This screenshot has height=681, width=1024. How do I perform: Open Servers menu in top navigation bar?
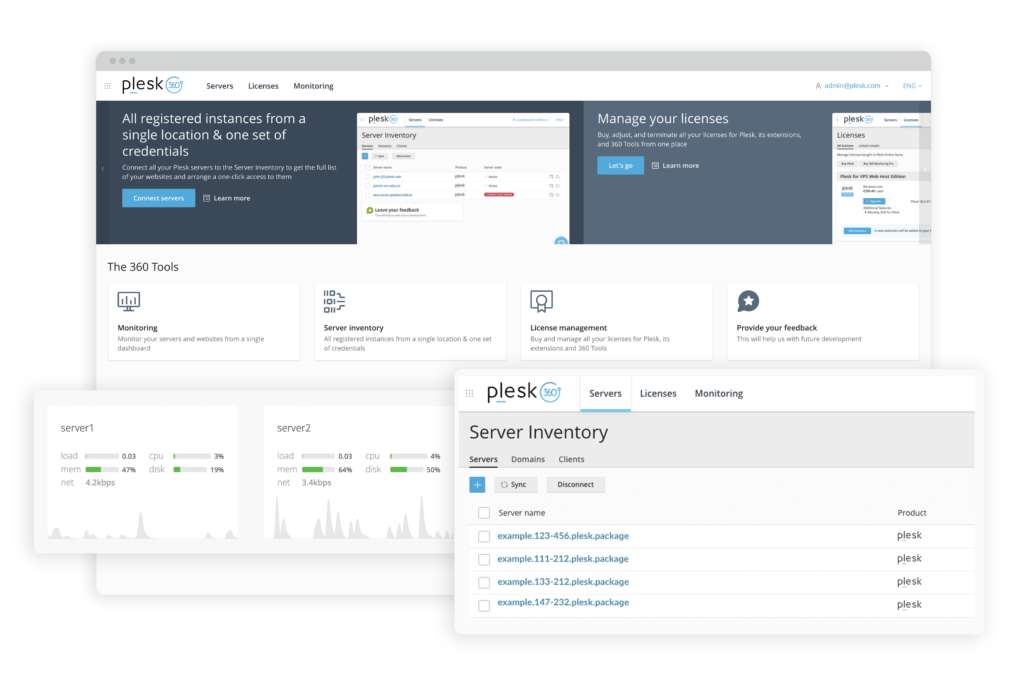click(219, 86)
